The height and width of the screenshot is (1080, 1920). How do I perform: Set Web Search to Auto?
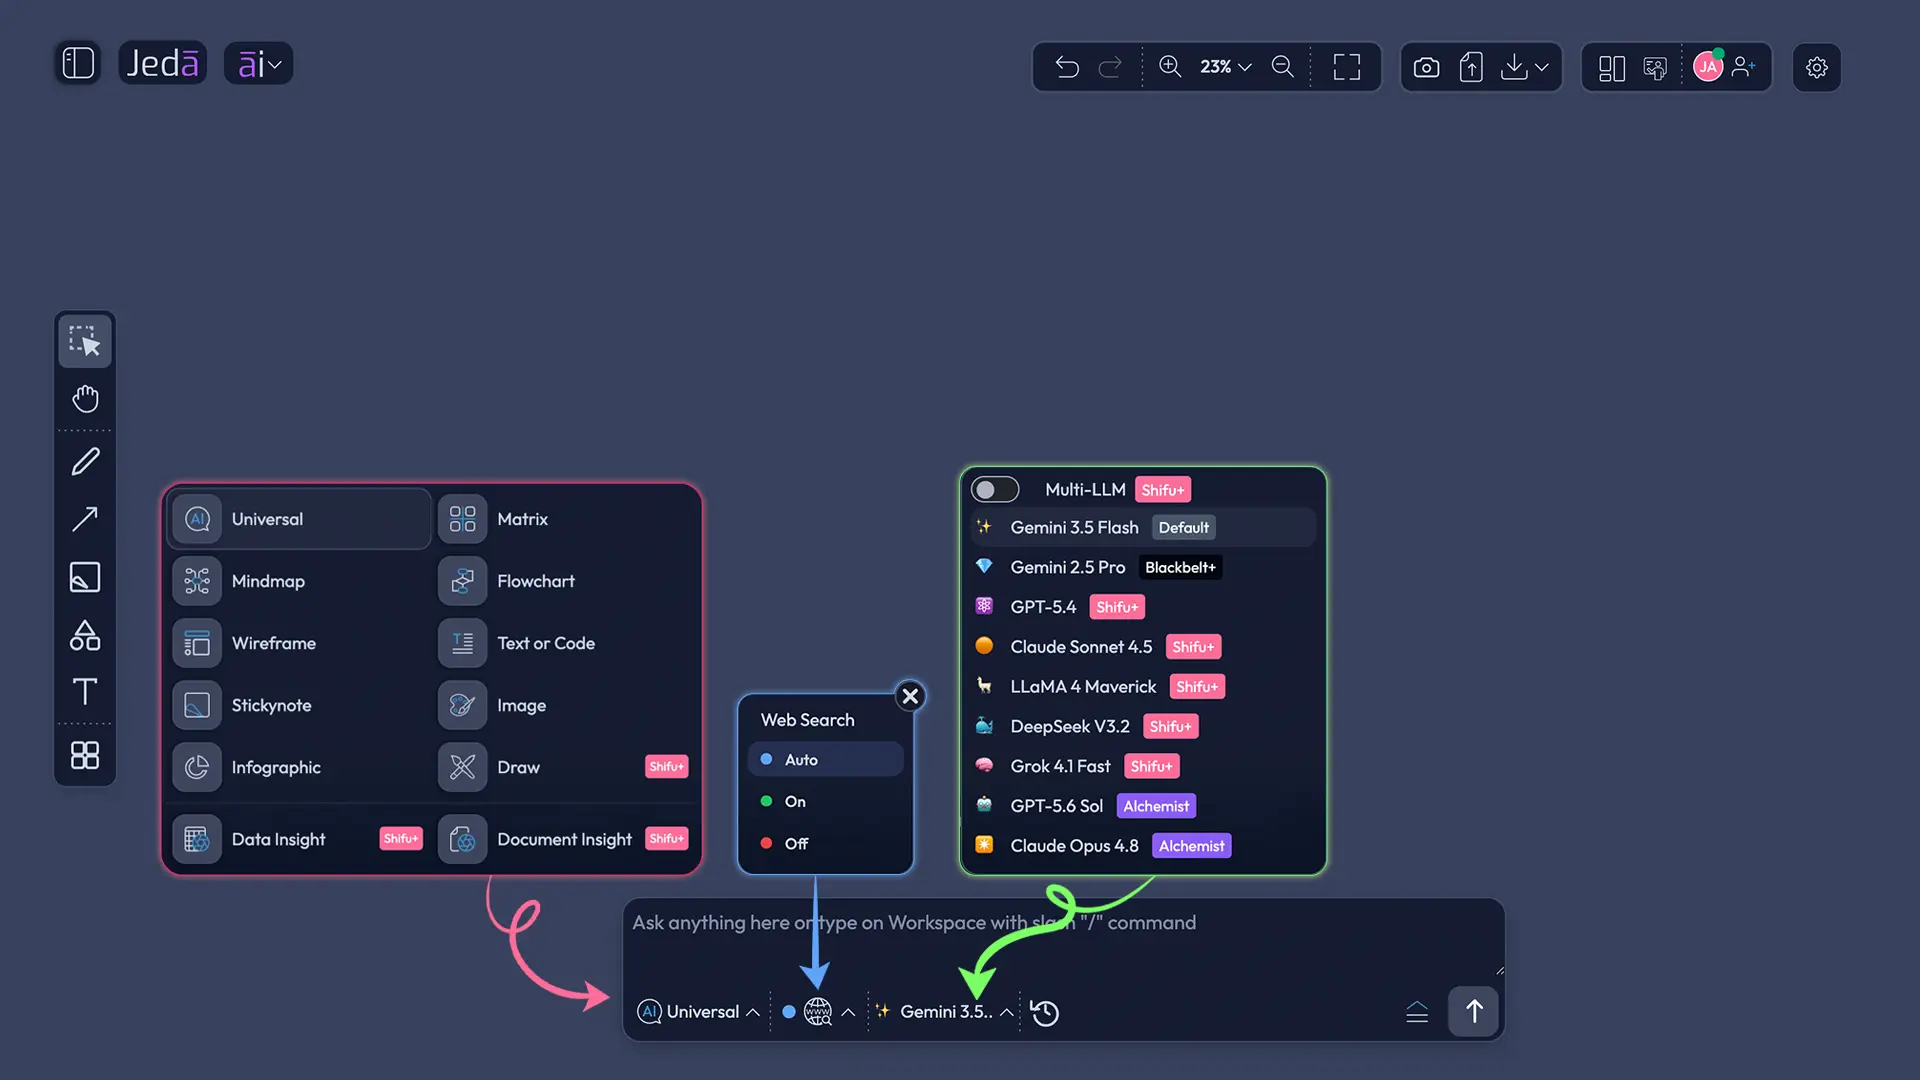tap(825, 759)
